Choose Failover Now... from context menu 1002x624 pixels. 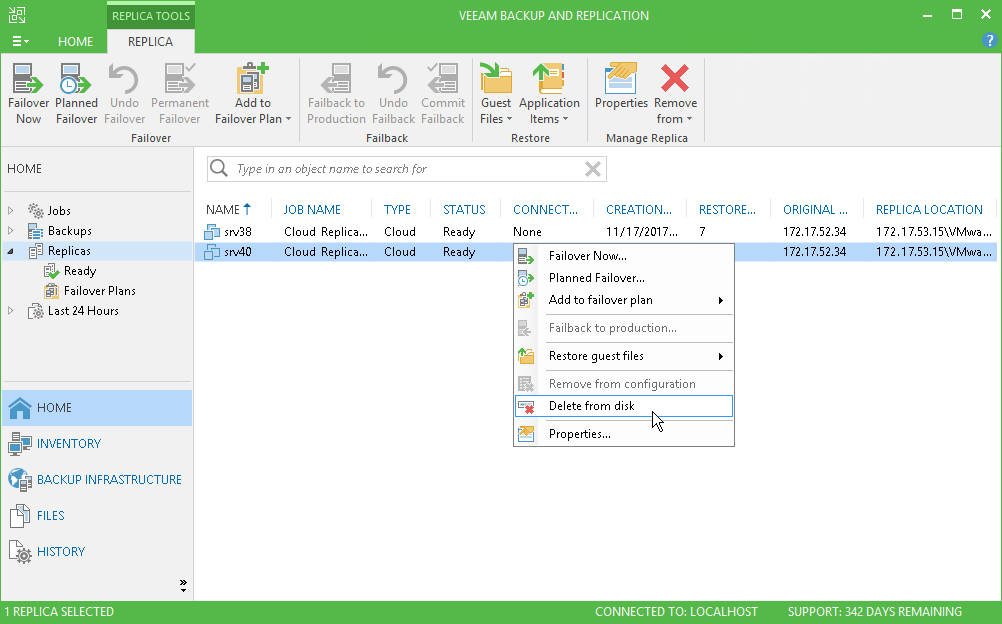tap(624, 256)
